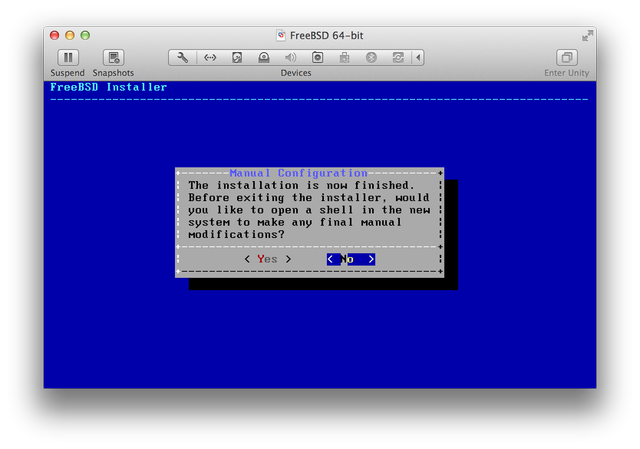Click the camera device icon
640x449 pixels.
coord(318,58)
